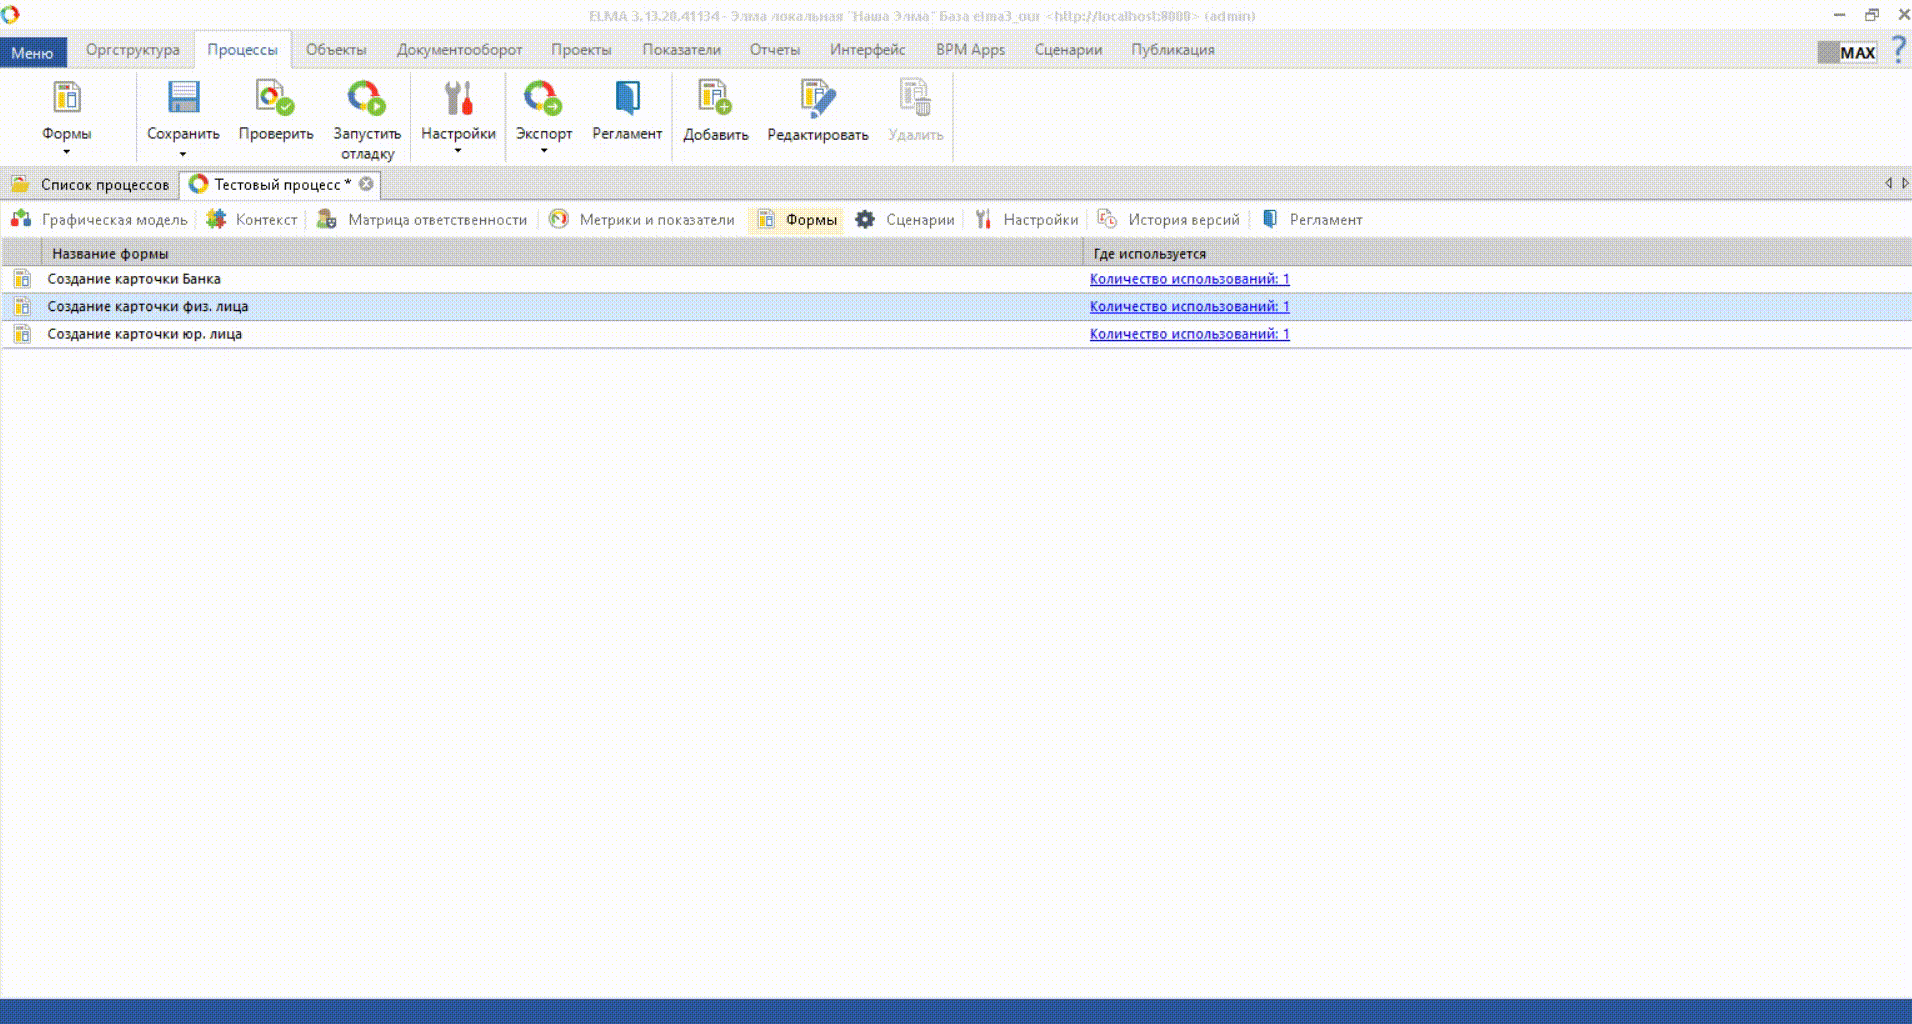Click the Редактировать form icon
Viewport: 1912px width, 1024px height.
coord(817,98)
